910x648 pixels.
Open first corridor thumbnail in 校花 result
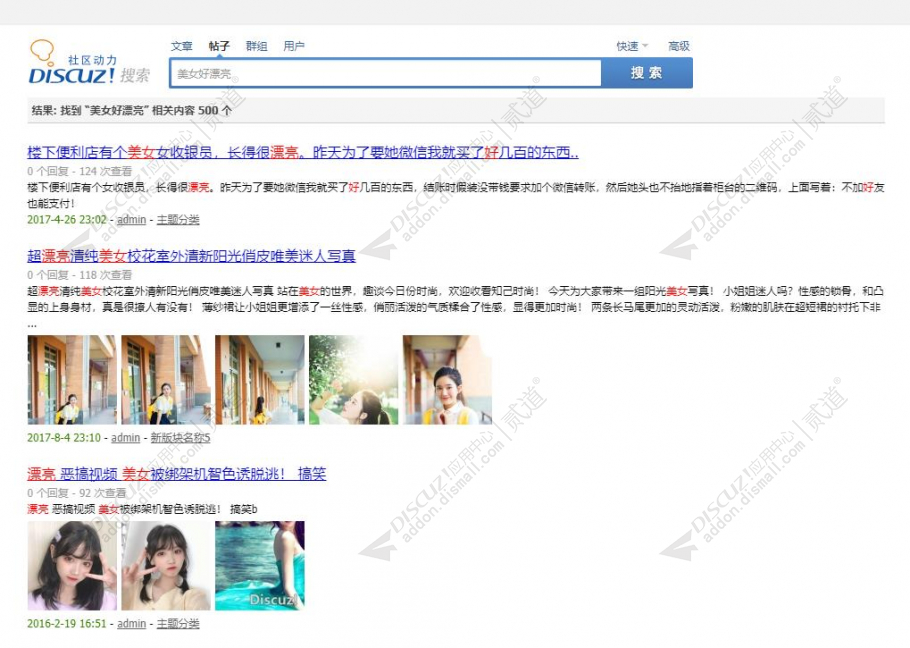pyautogui.click(x=72, y=380)
